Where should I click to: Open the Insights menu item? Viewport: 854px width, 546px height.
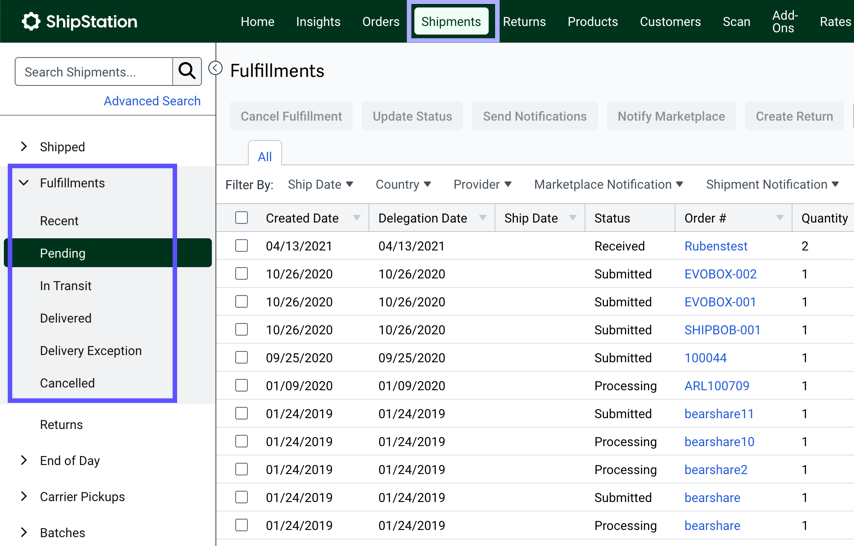point(318,22)
